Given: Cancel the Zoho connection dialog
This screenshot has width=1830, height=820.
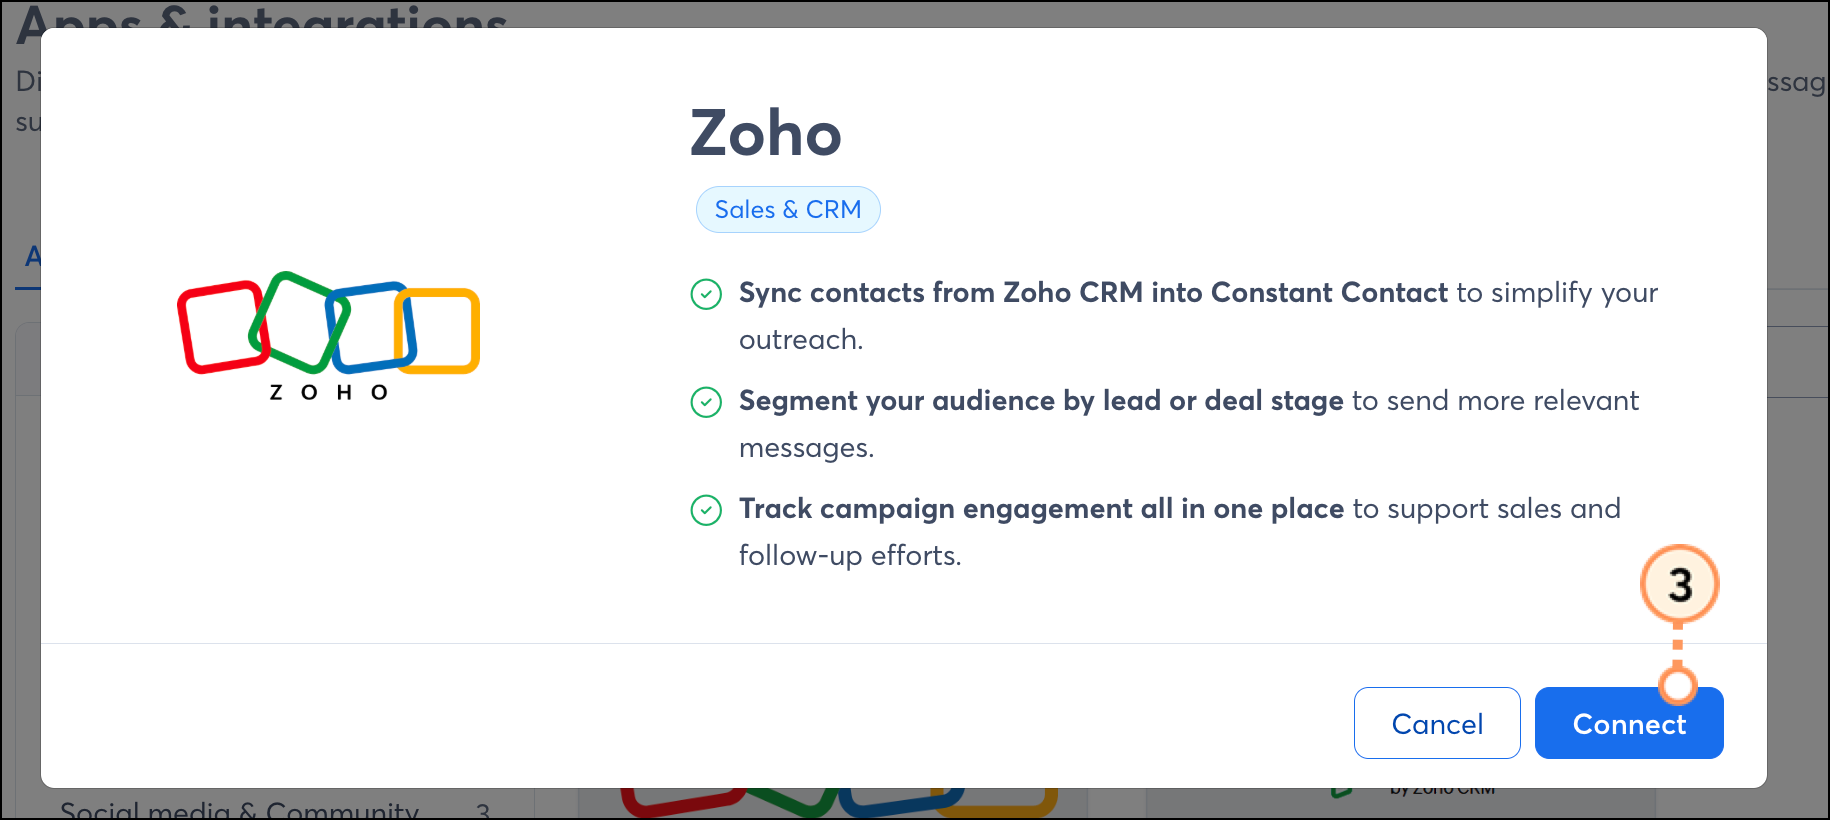Looking at the screenshot, I should click(x=1436, y=723).
